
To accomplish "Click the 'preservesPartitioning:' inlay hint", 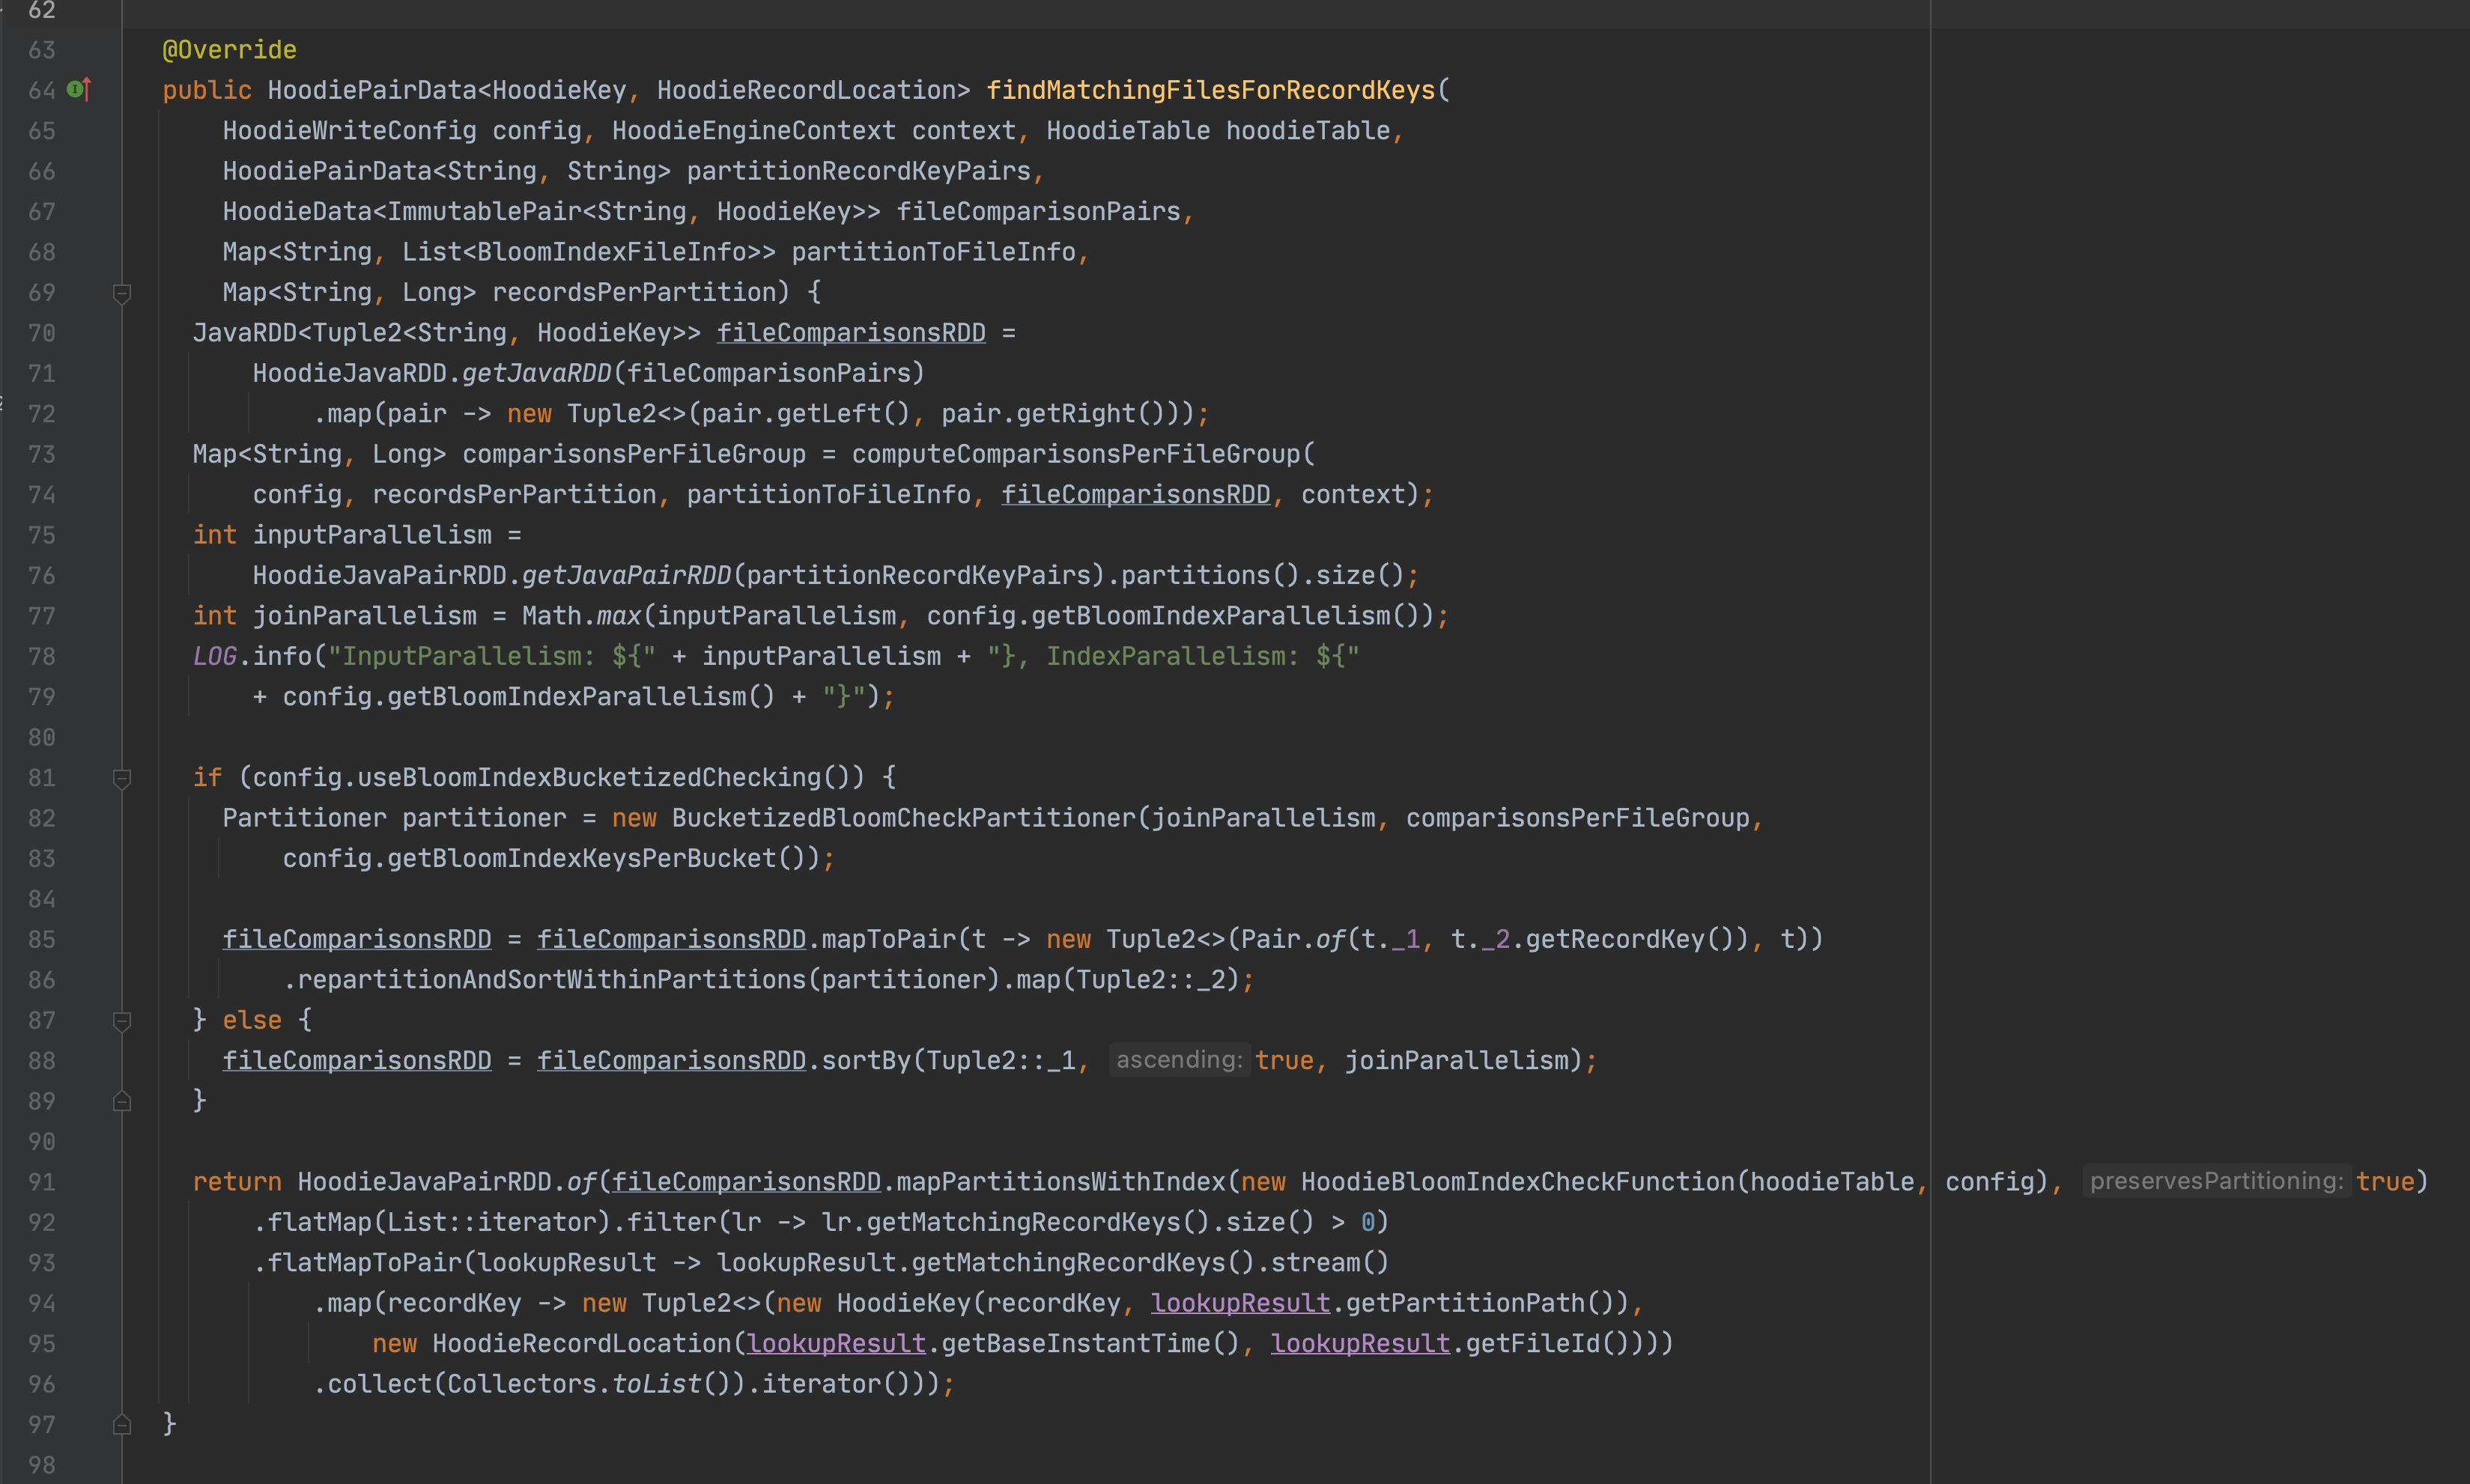I will (x=2215, y=1181).
